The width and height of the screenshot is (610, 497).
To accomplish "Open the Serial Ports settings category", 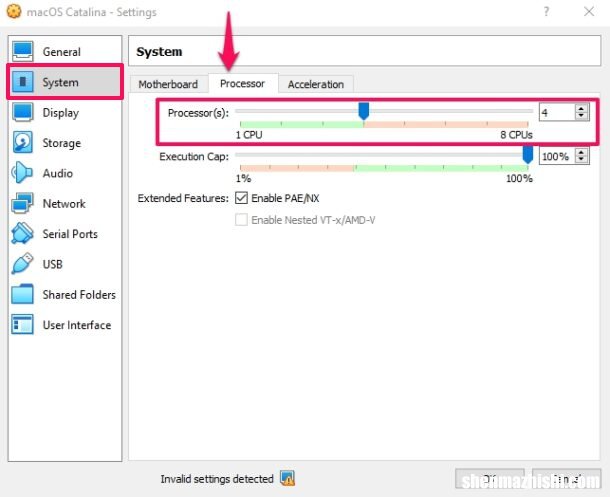I will pos(65,234).
